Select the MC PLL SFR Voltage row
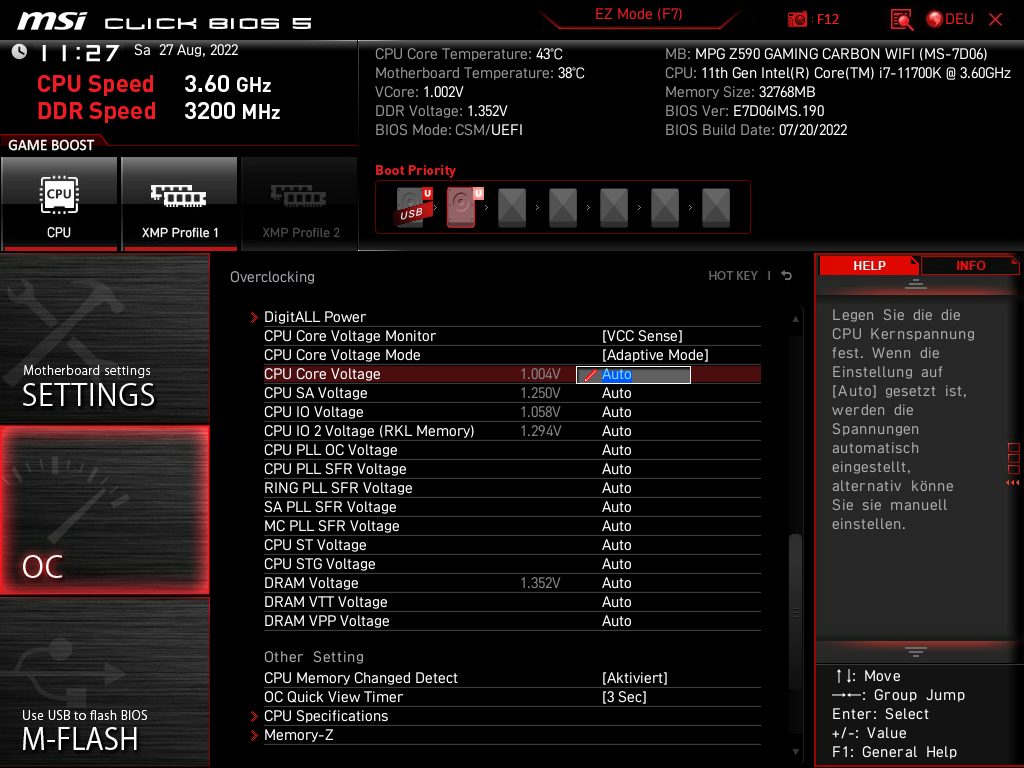 (x=512, y=526)
